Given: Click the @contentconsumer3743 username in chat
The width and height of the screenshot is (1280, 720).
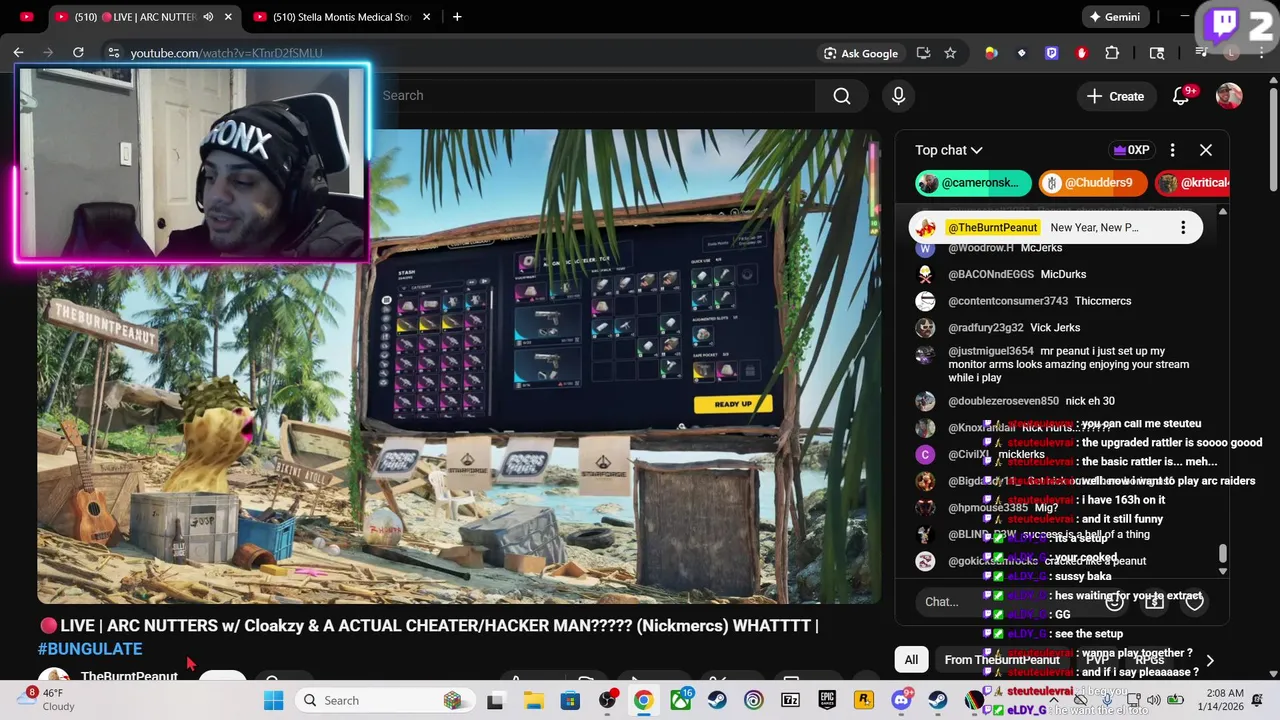Looking at the screenshot, I should [x=1008, y=301].
